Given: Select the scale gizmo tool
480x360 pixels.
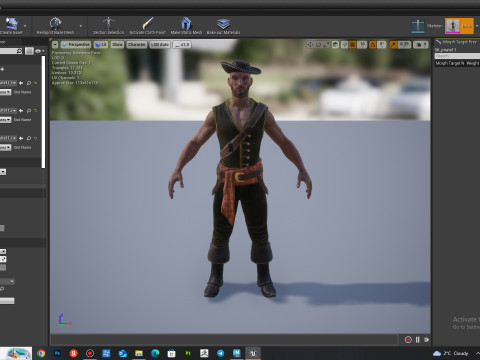Looking at the screenshot, I should (x=326, y=45).
